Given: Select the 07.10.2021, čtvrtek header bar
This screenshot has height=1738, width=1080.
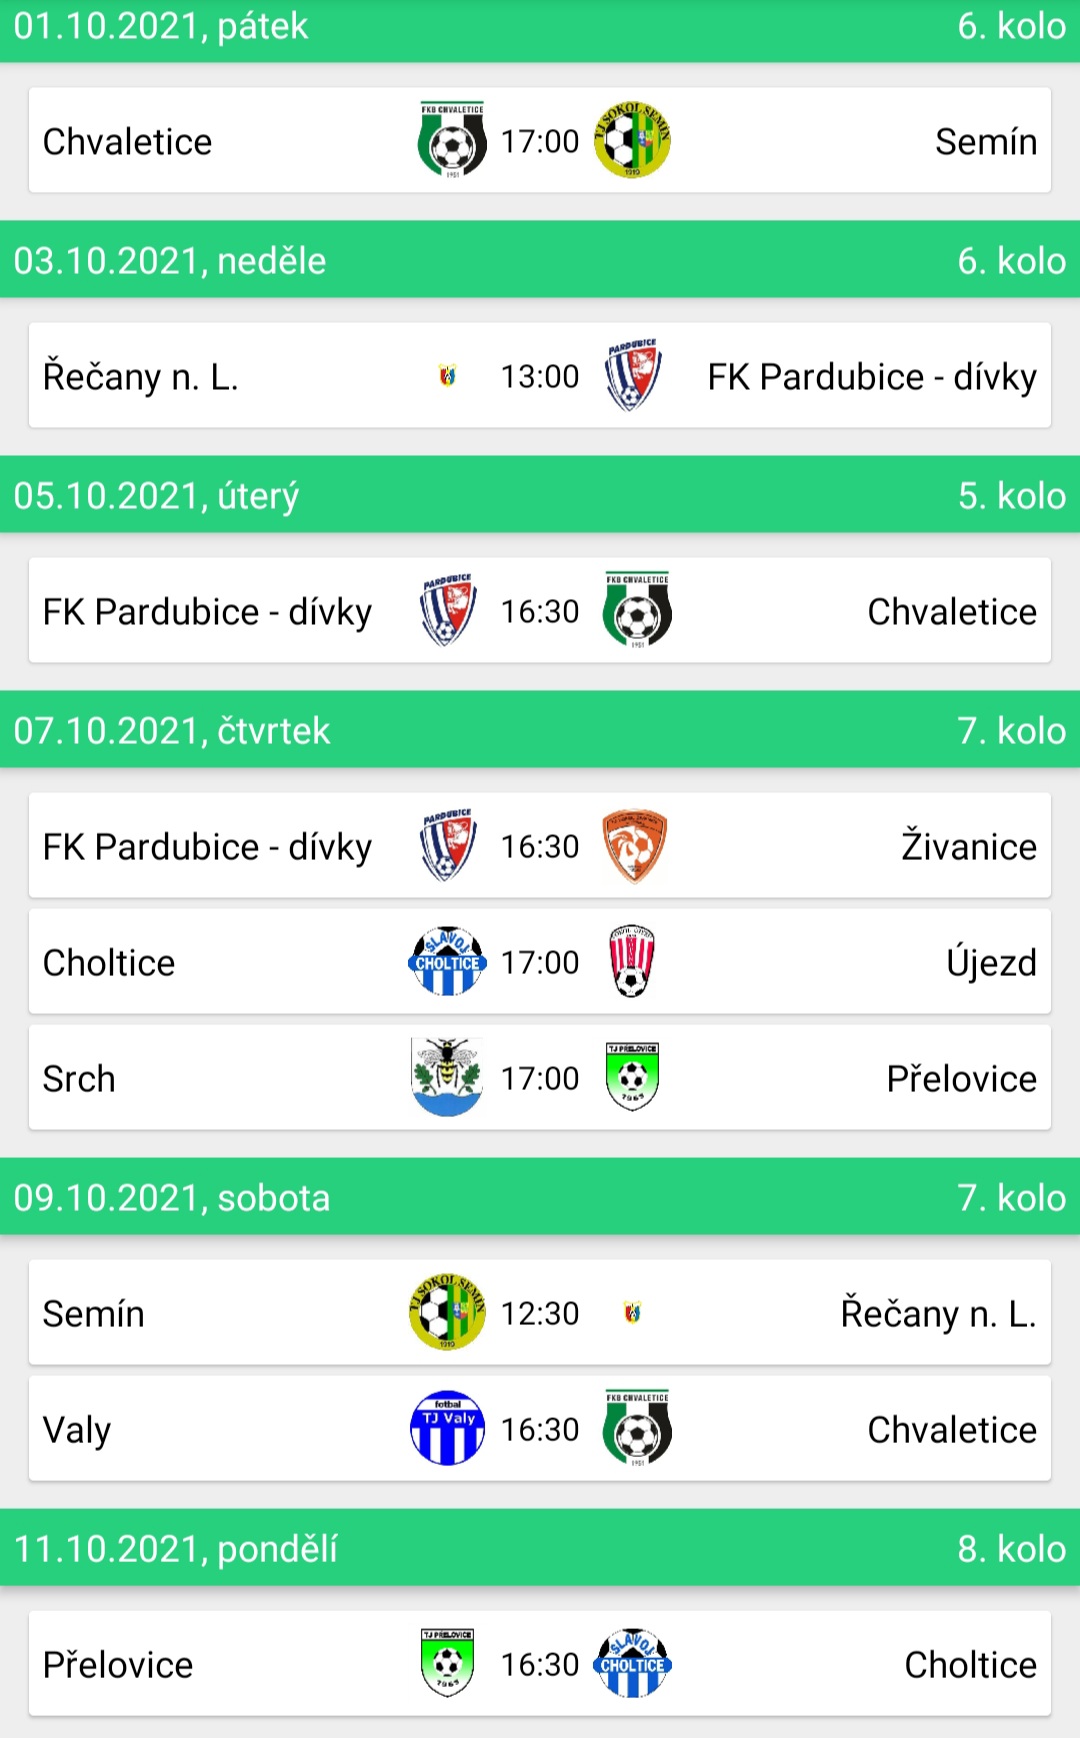Looking at the screenshot, I should (x=540, y=730).
